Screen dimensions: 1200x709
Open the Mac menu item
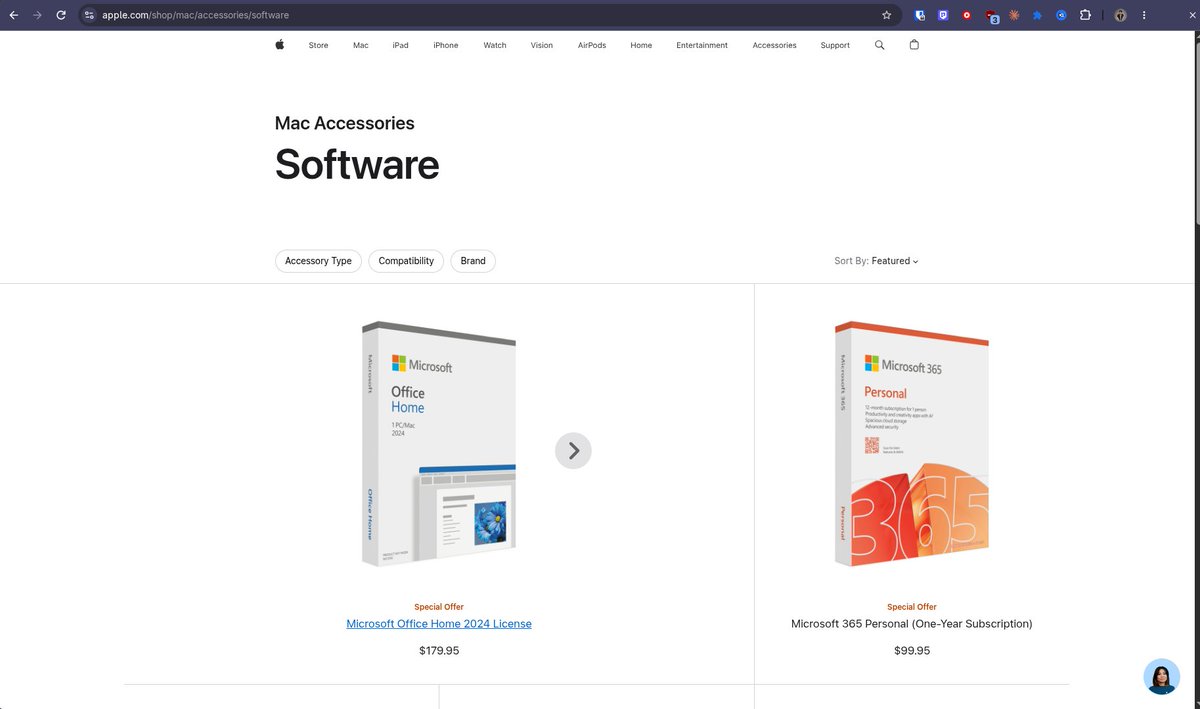click(x=361, y=45)
